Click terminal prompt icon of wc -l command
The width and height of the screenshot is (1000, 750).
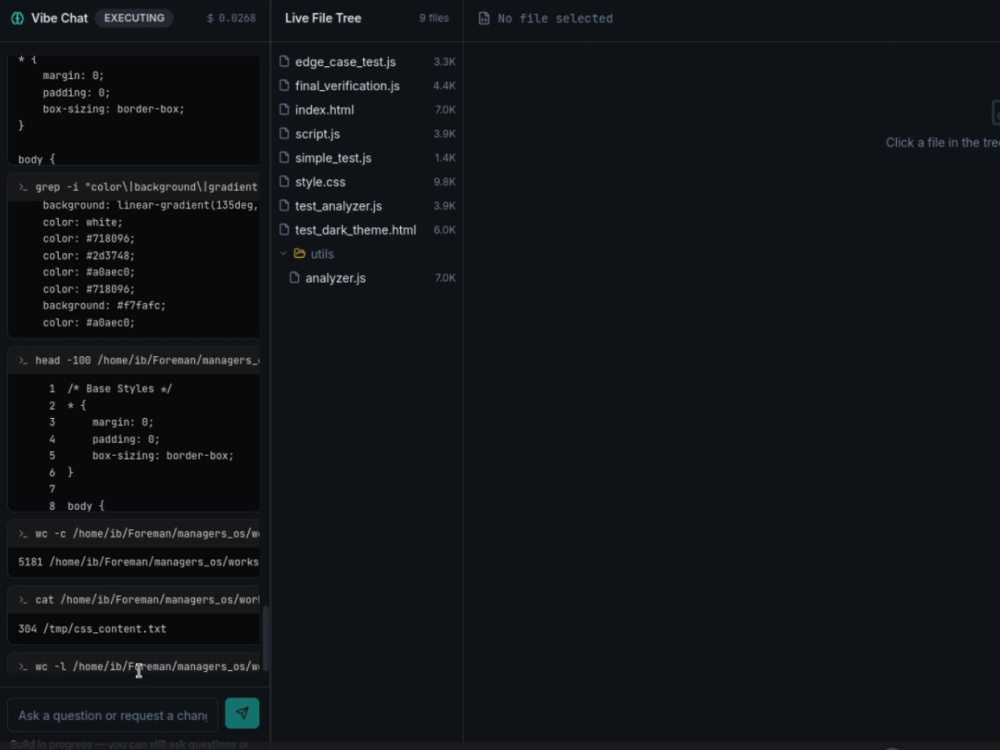pos(24,666)
